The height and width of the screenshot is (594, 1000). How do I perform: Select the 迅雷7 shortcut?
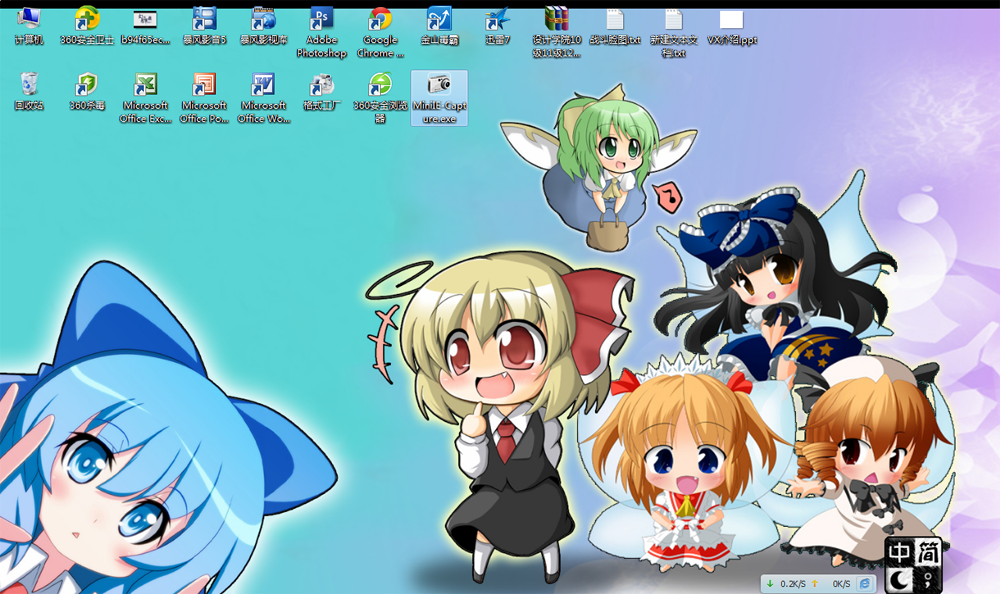click(x=497, y=27)
